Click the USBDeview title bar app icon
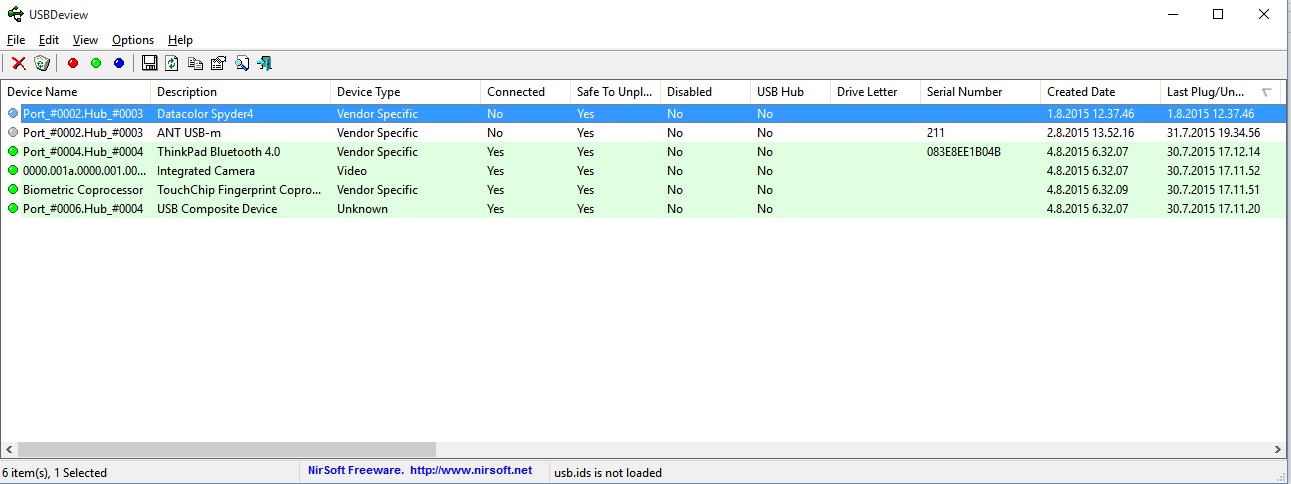 coord(15,15)
